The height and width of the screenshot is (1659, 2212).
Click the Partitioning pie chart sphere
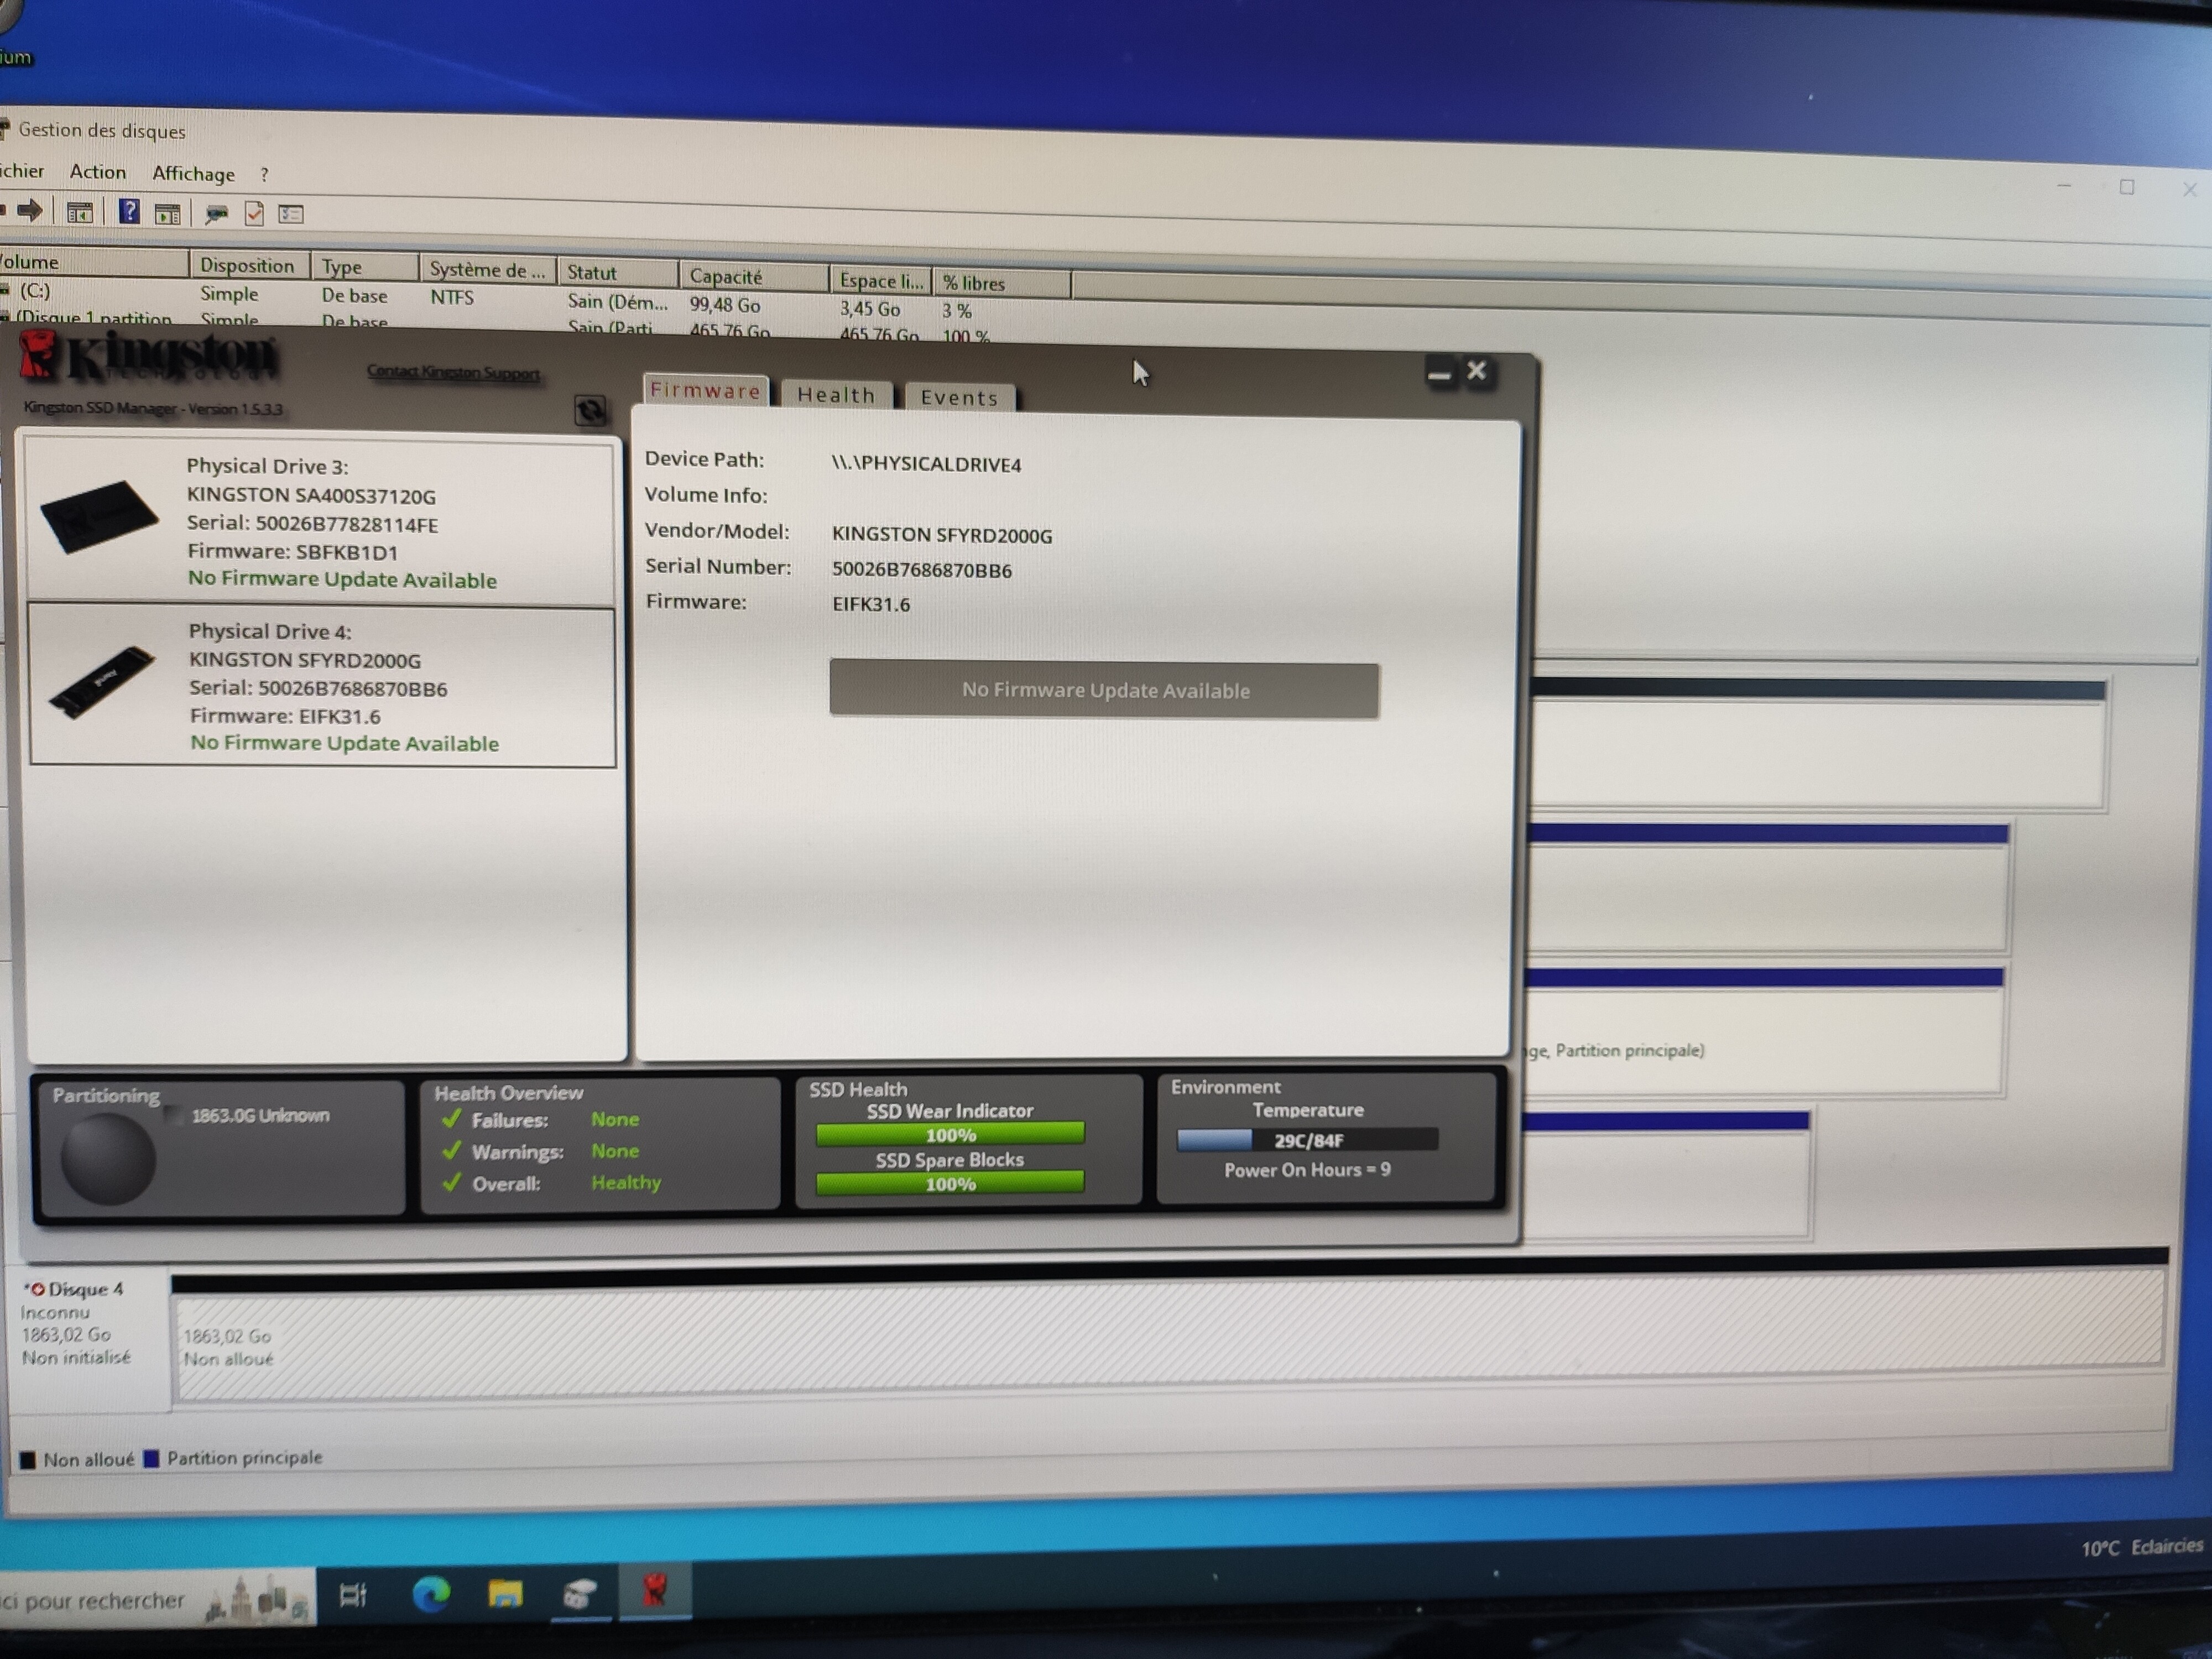tap(108, 1158)
